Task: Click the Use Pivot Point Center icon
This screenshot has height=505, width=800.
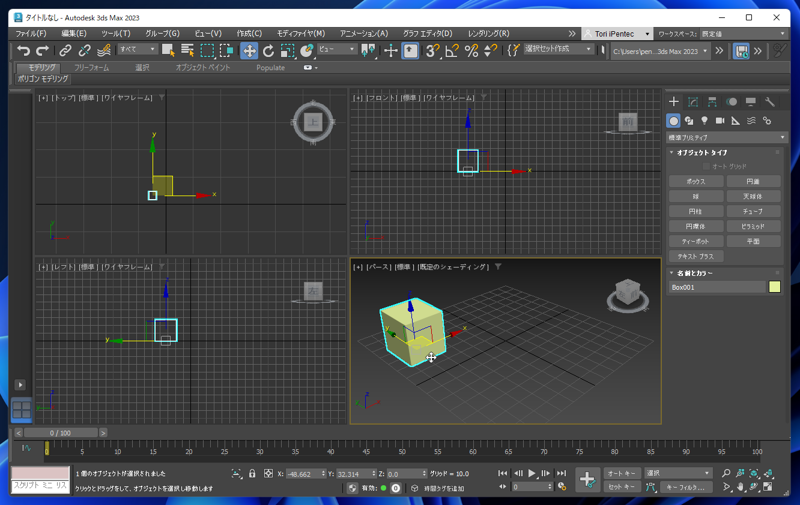Action: (368, 50)
